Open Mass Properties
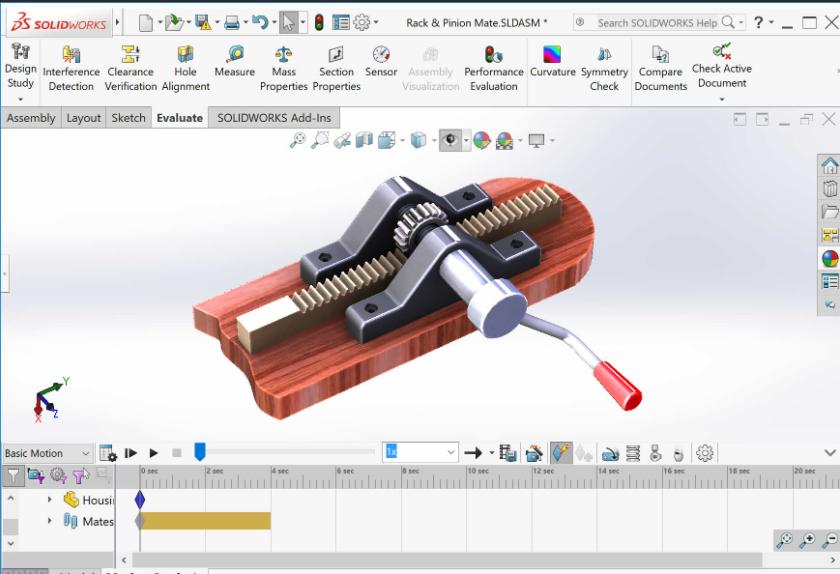This screenshot has height=574, width=840. pyautogui.click(x=283, y=69)
